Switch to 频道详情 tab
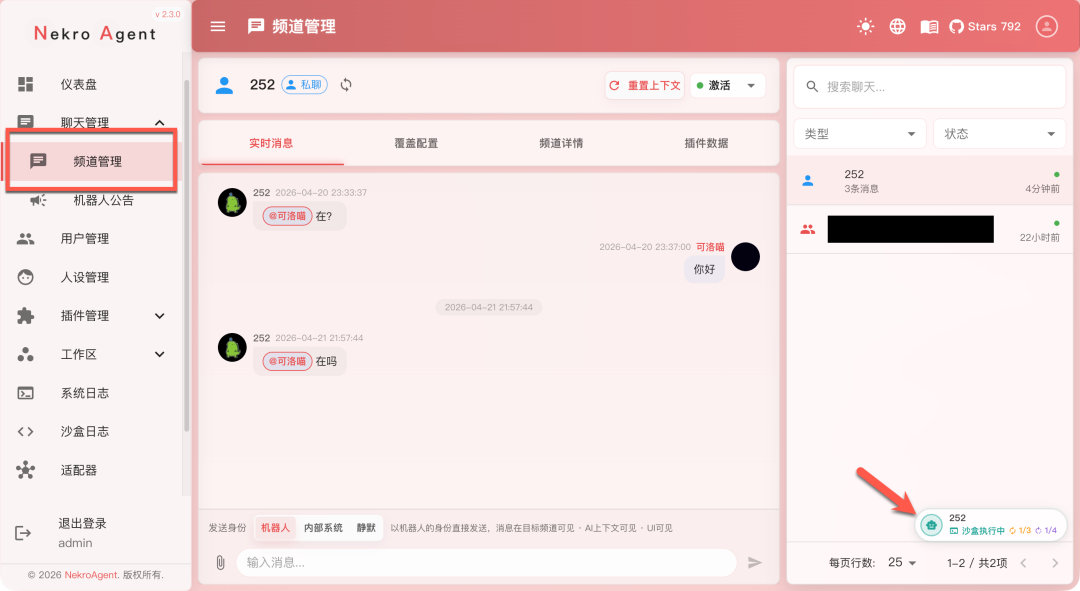 point(561,143)
